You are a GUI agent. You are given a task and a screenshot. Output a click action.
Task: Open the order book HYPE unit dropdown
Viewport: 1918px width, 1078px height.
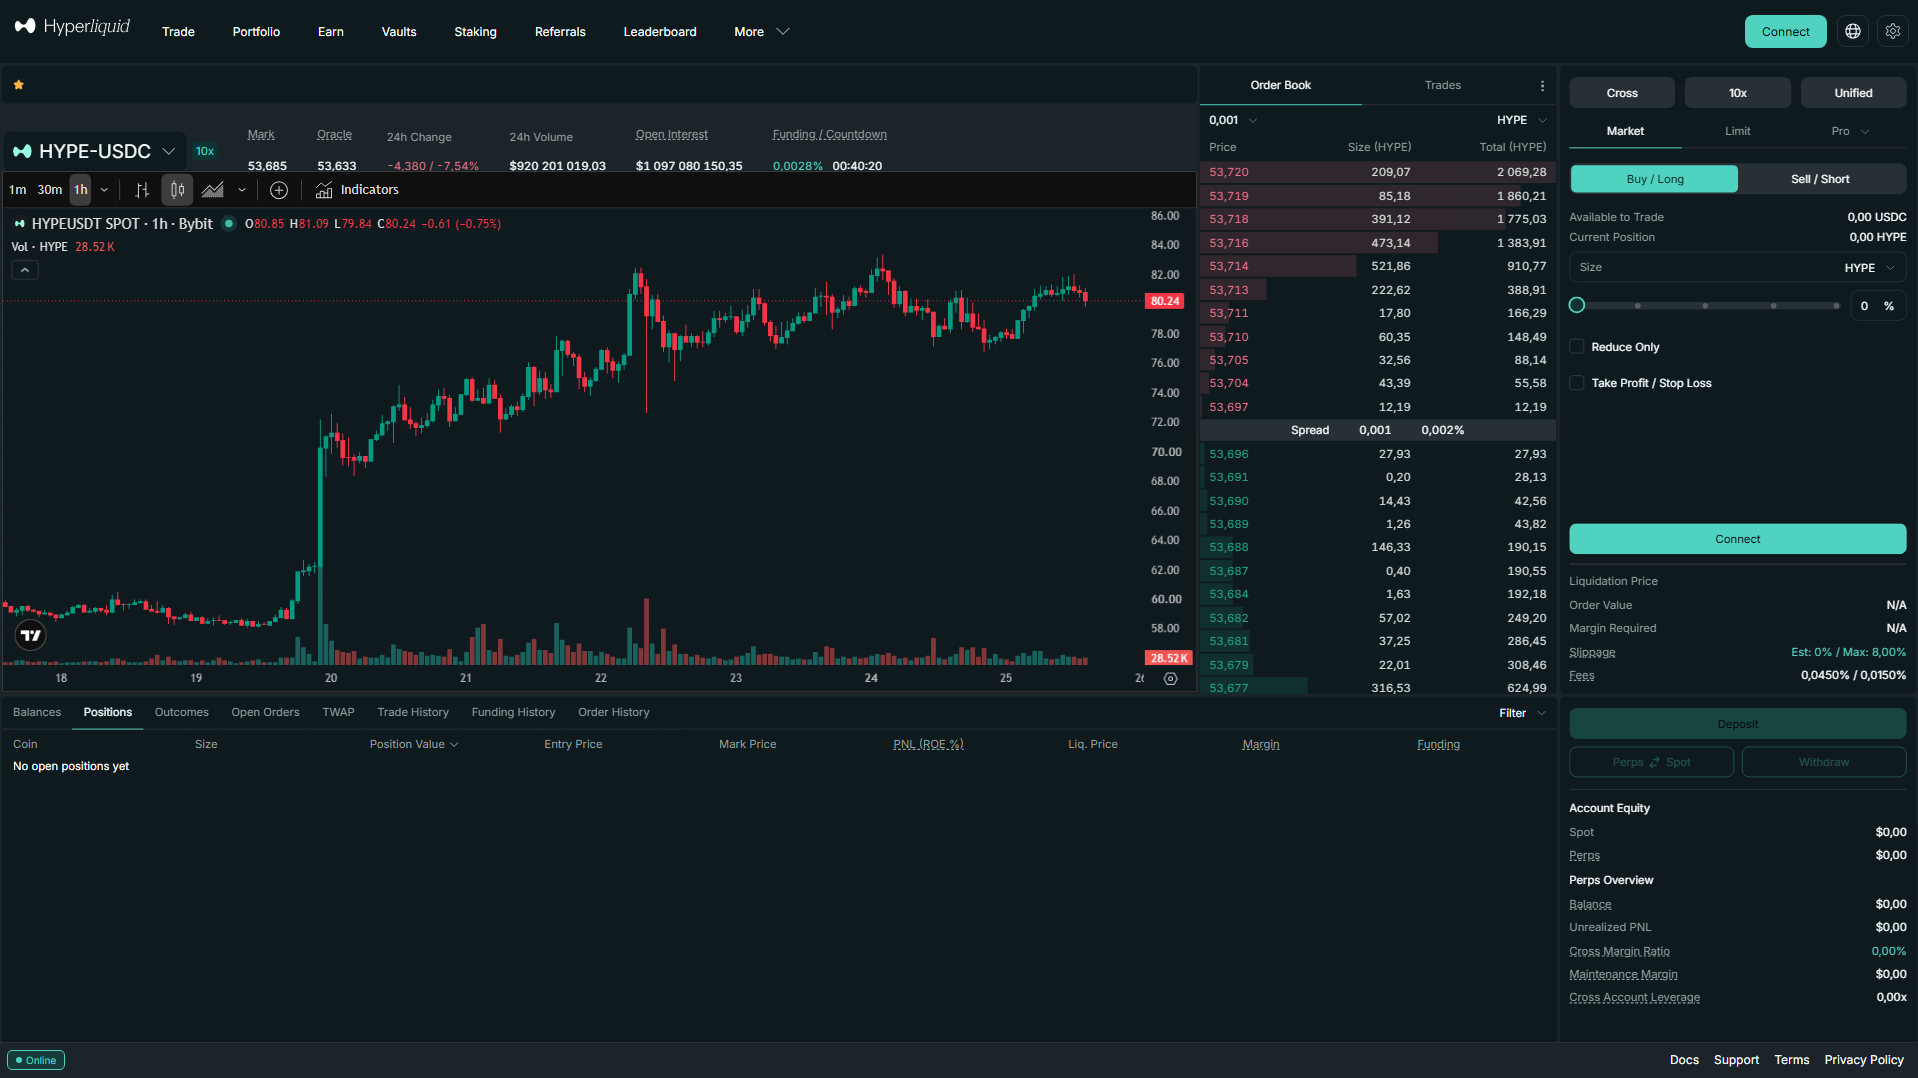(x=1522, y=120)
